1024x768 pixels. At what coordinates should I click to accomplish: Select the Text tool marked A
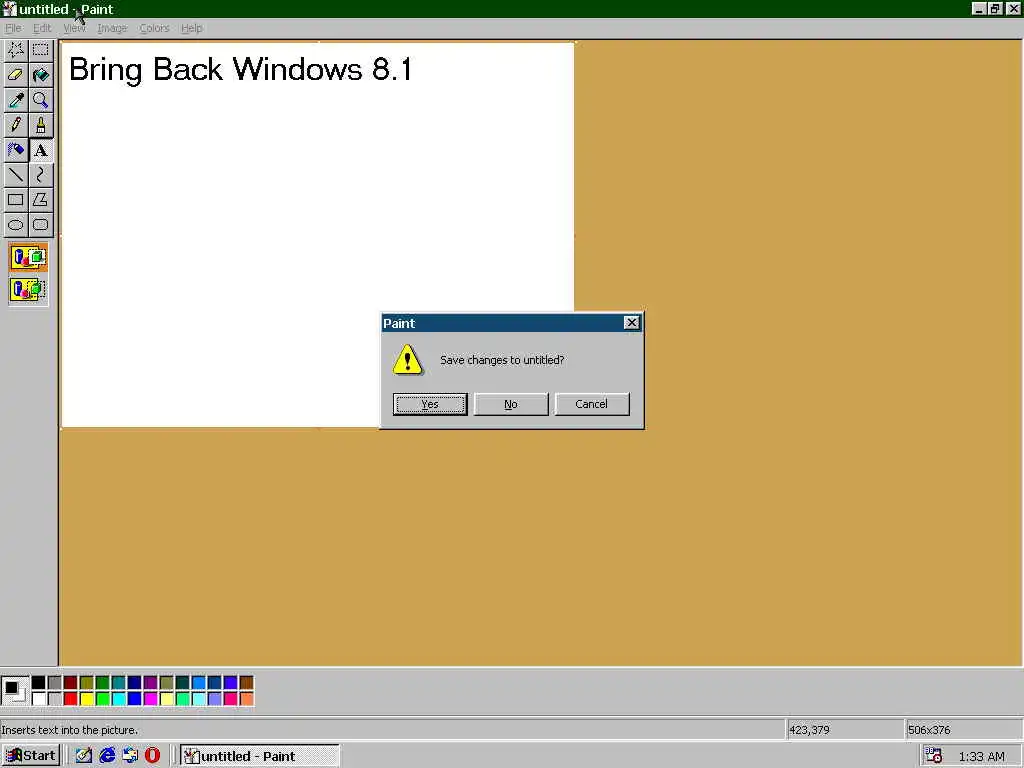point(40,150)
